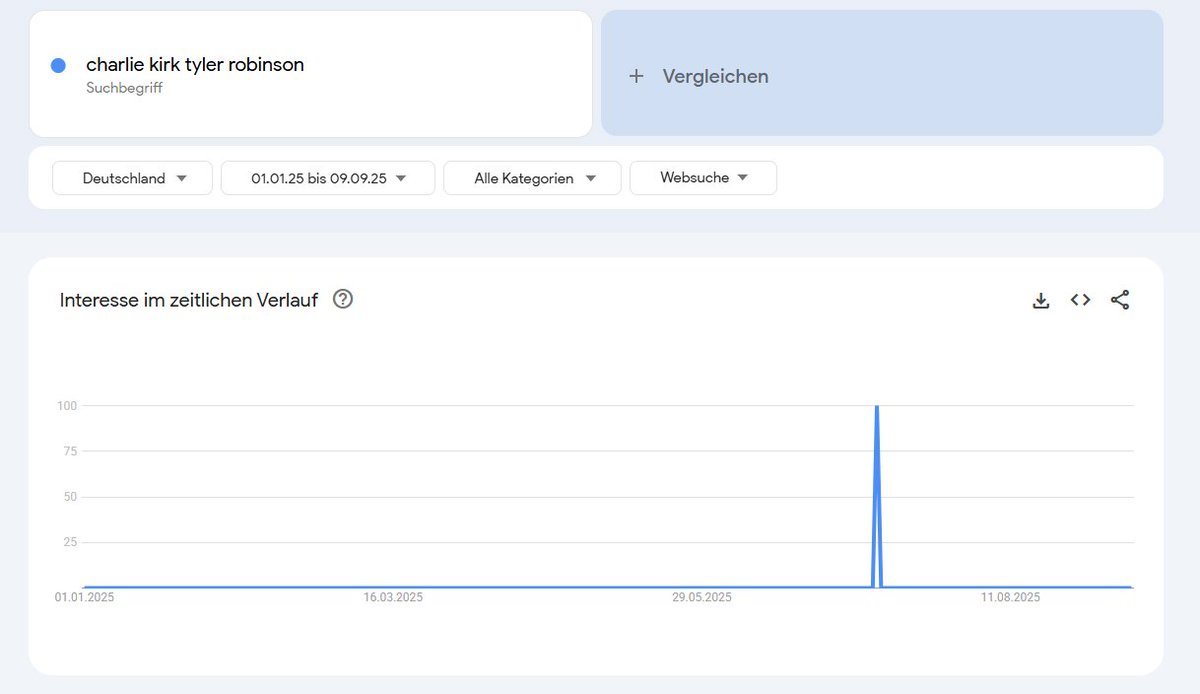Edit search term charlie kirk tyler robinson
1200x694 pixels.
[x=195, y=64]
